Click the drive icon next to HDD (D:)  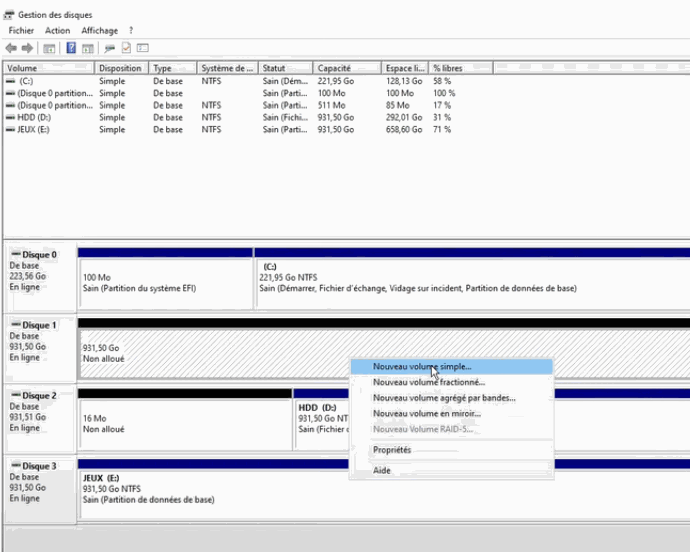(10, 118)
